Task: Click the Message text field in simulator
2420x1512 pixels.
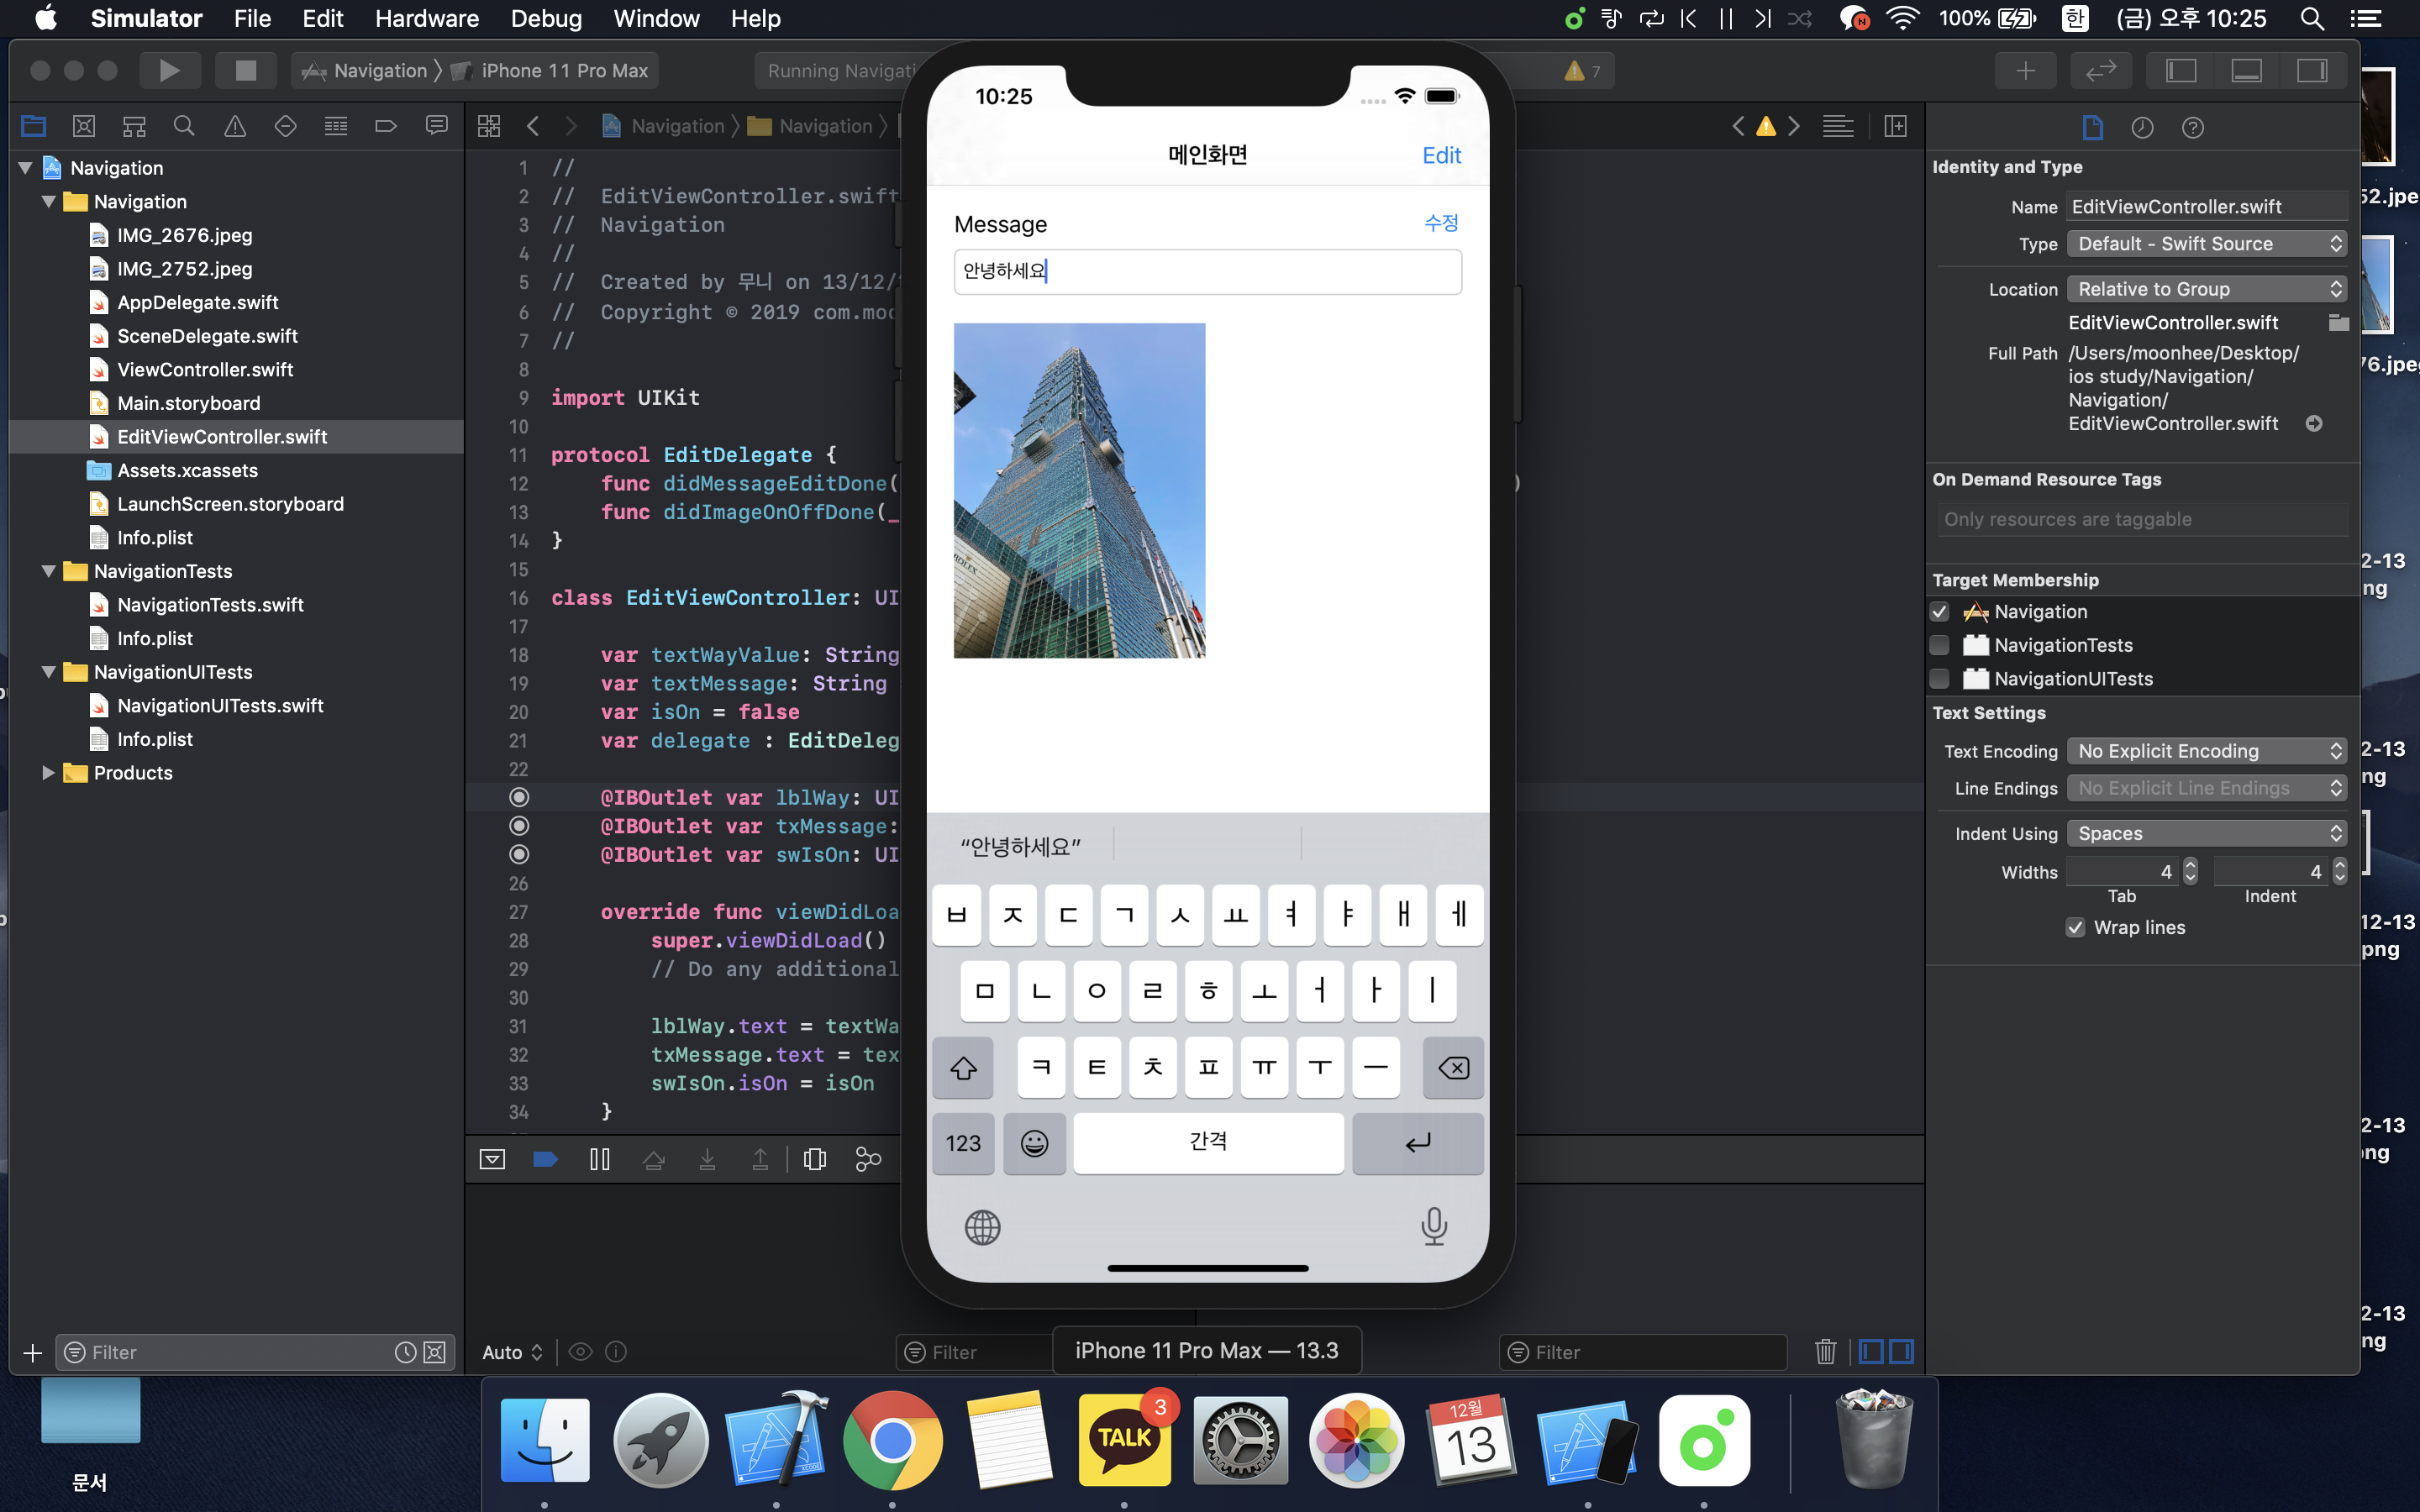Action: 1207,272
